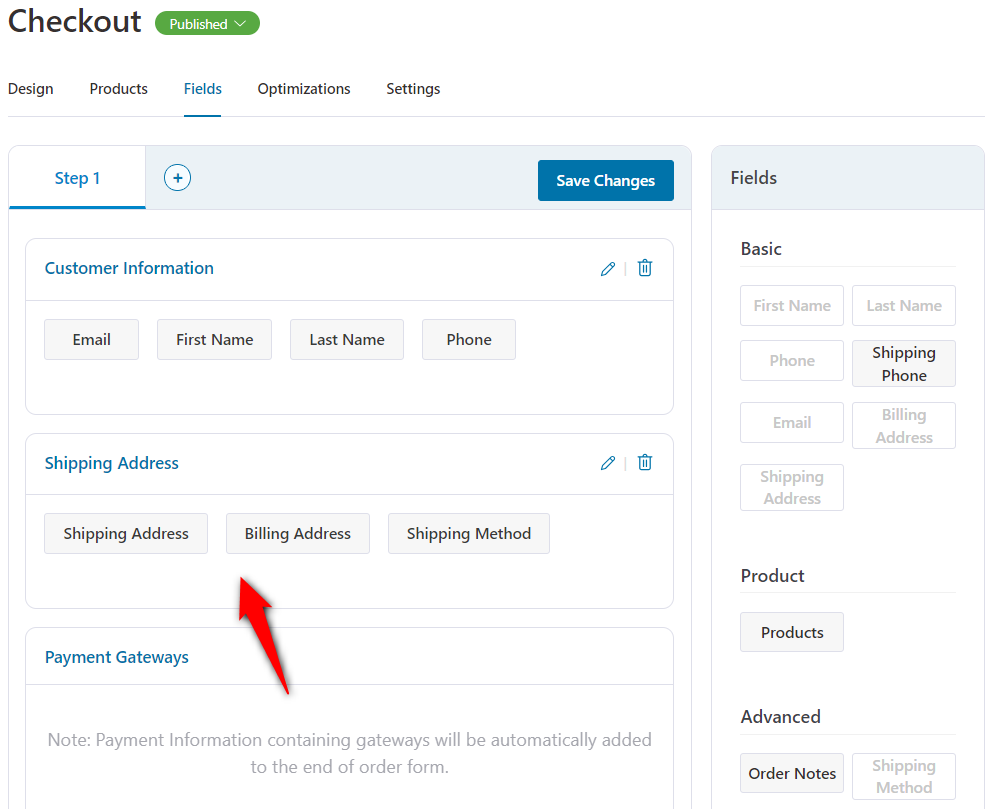This screenshot has width=992, height=809.
Task: Delete the Shipping Address section
Action: tap(645, 462)
